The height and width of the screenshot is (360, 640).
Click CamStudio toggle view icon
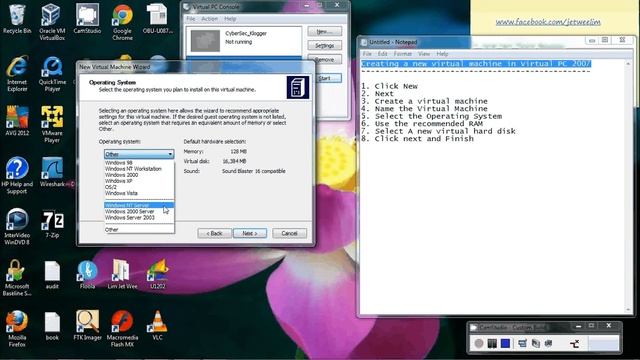click(x=522, y=343)
